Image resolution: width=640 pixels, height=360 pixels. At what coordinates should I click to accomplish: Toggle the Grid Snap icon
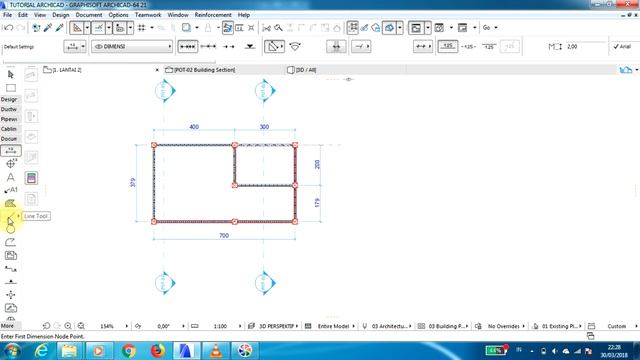tap(142, 28)
